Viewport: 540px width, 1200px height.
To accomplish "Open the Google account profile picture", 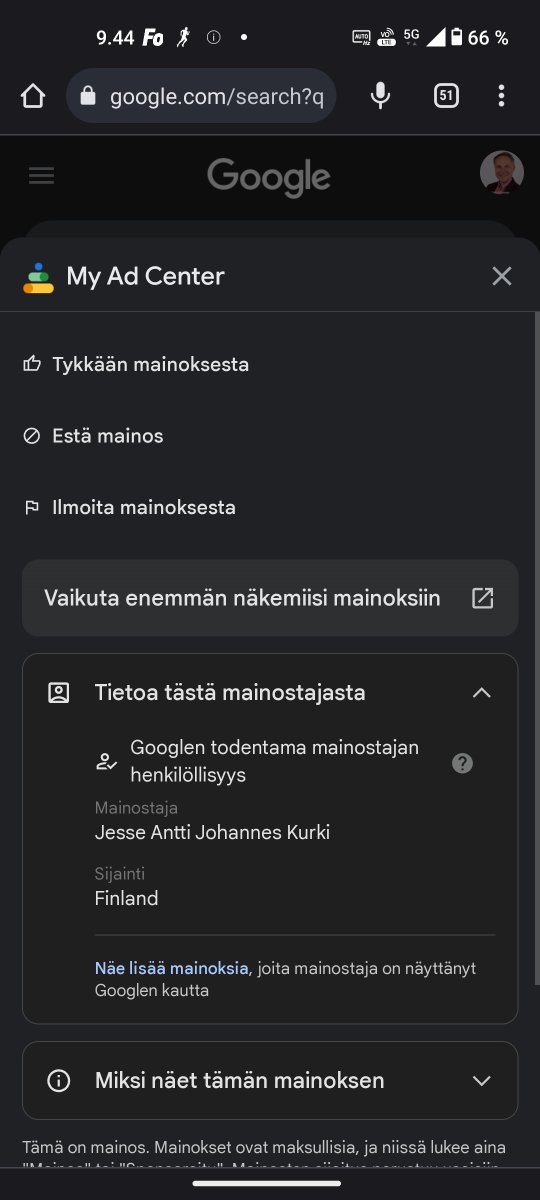I will click(x=502, y=172).
